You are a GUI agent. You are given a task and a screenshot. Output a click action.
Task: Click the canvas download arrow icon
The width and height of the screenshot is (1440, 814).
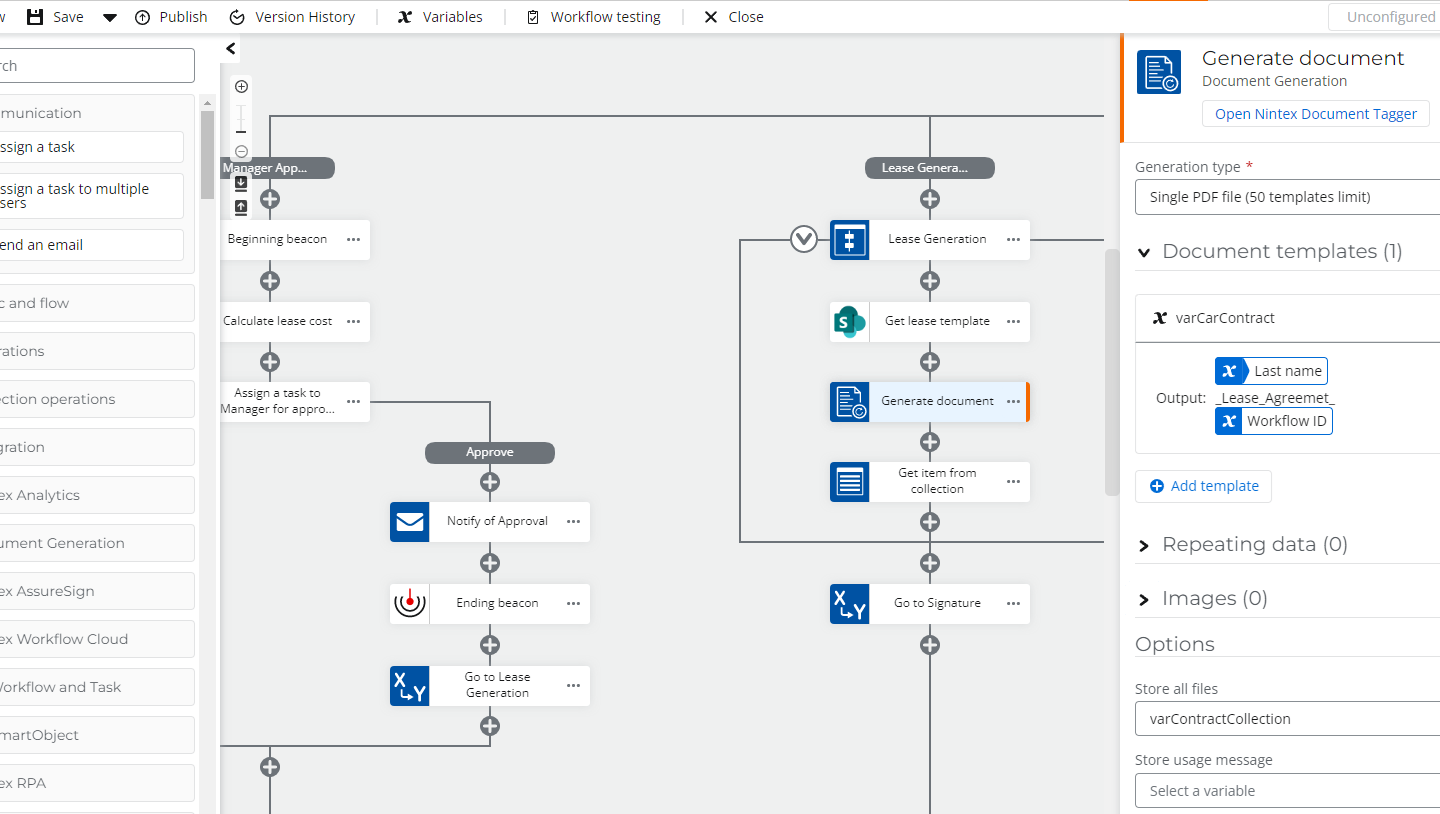(241, 183)
